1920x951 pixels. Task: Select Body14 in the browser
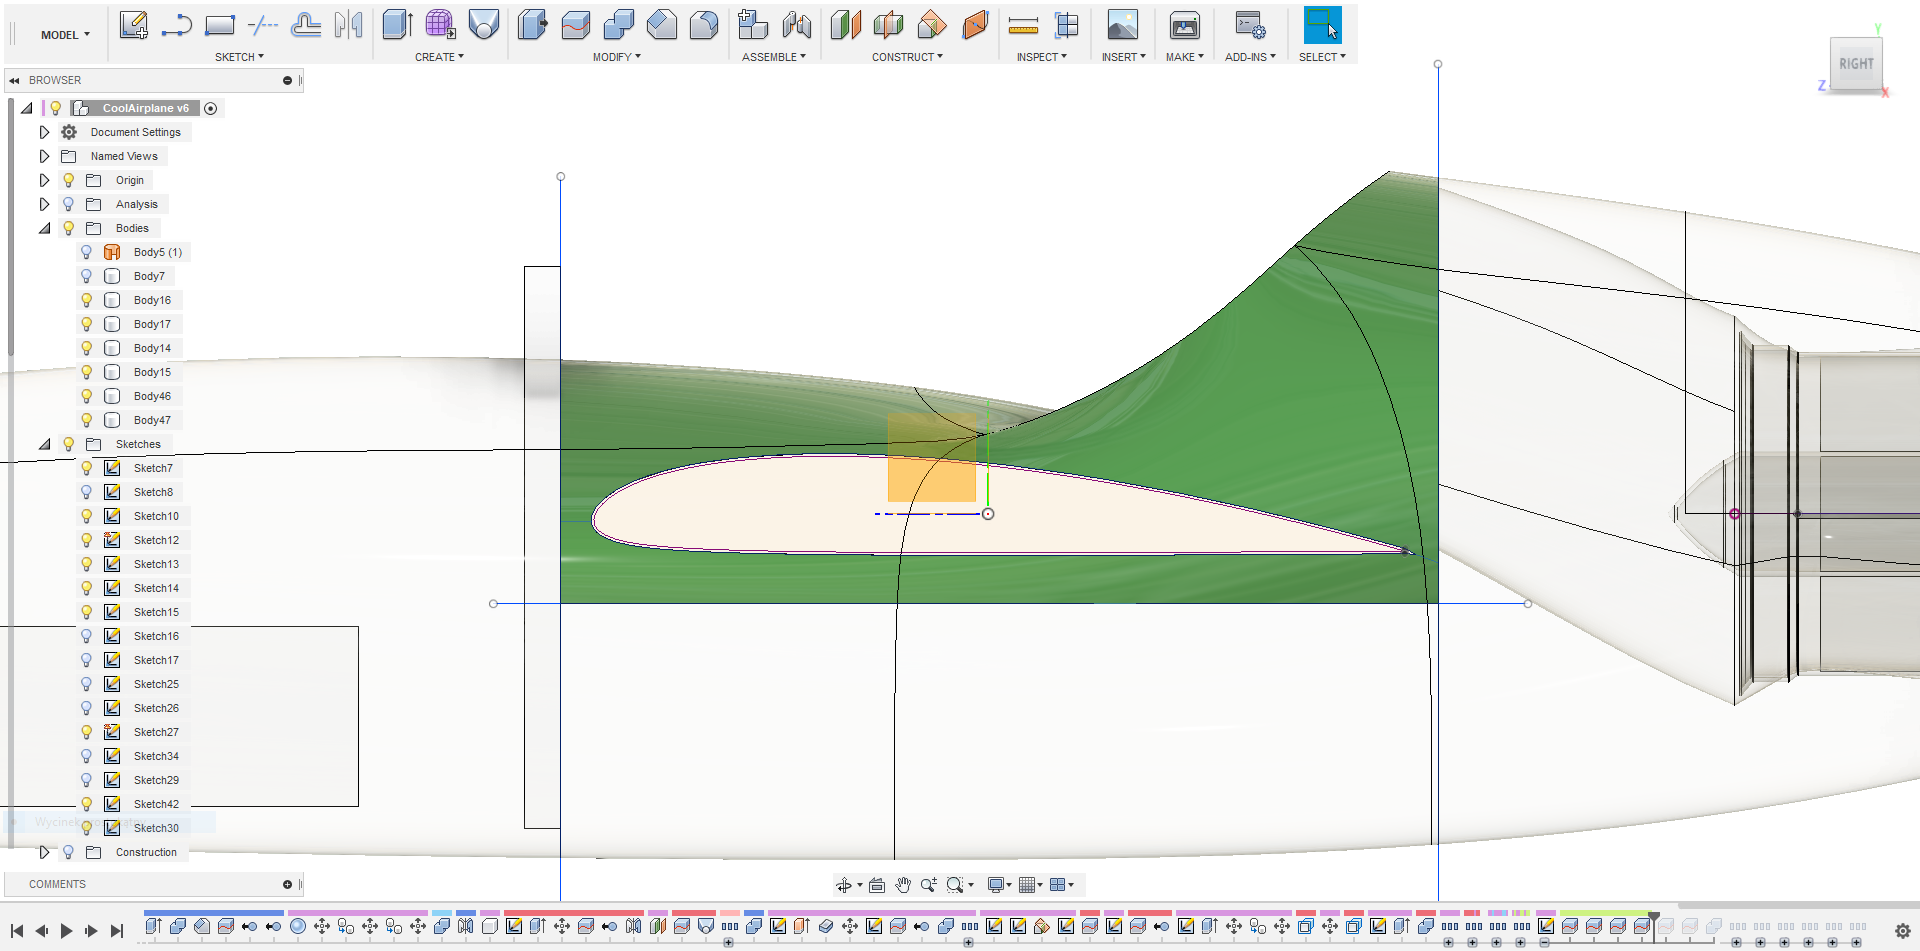pyautogui.click(x=152, y=348)
